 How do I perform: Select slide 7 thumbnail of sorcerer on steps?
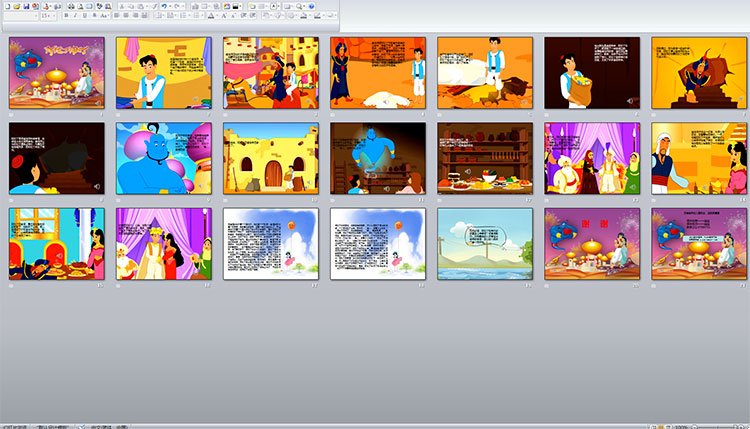click(699, 73)
